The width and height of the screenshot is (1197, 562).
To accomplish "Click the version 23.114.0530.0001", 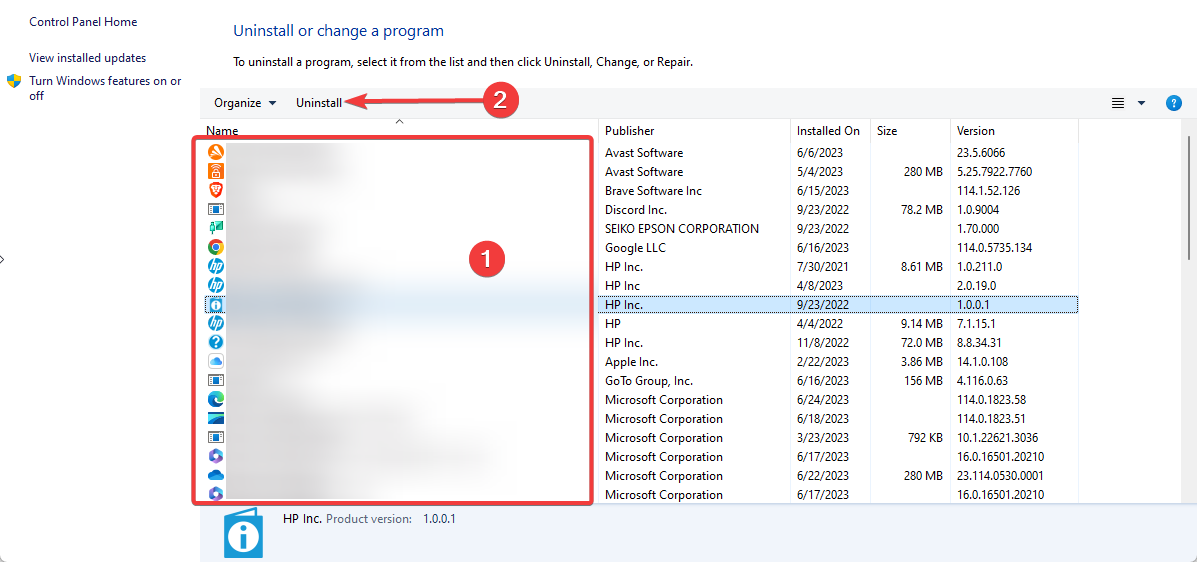I will coord(1000,476).
